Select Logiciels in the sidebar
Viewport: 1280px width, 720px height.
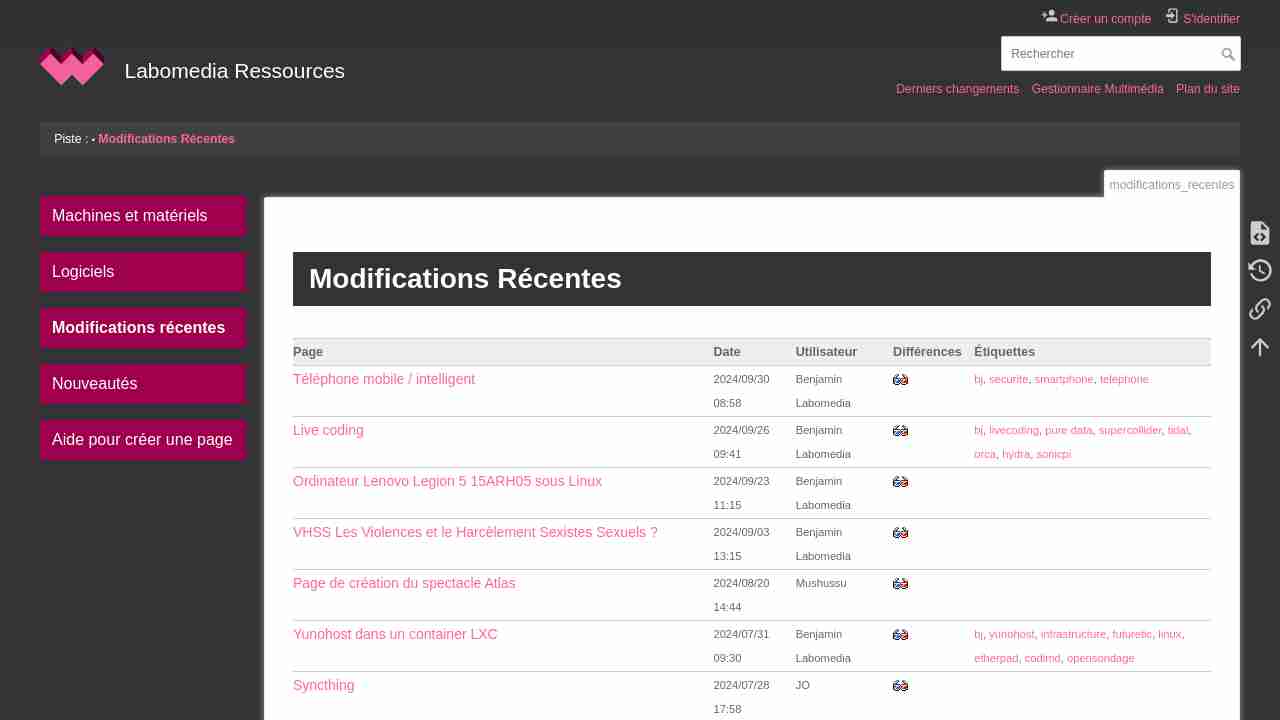coord(142,272)
